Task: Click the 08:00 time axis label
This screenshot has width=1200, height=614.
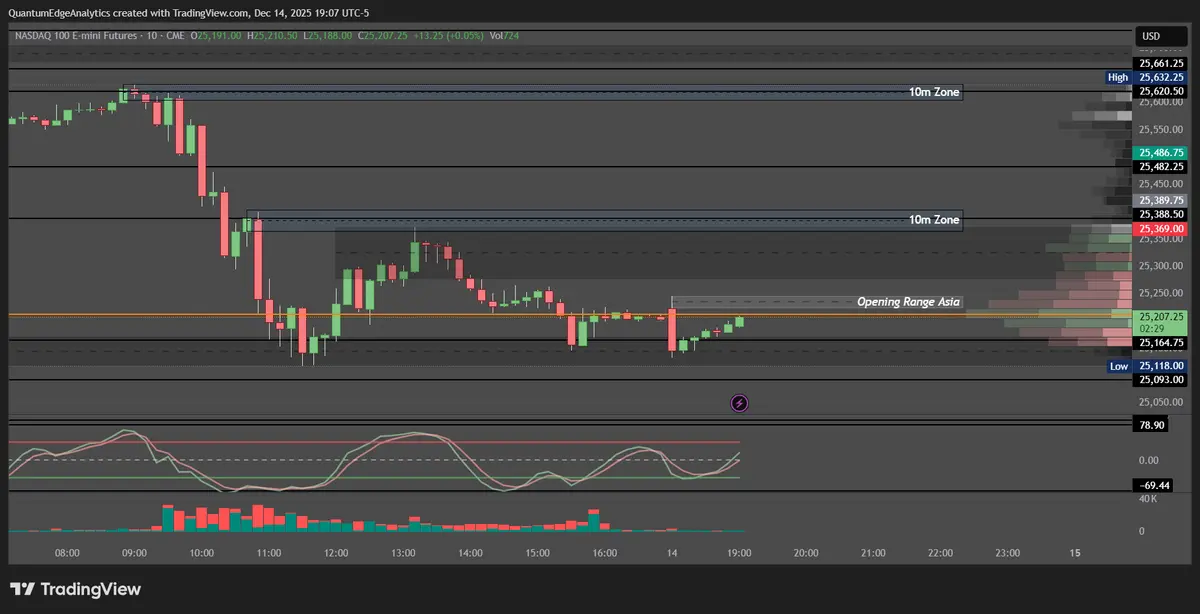Action: click(67, 552)
